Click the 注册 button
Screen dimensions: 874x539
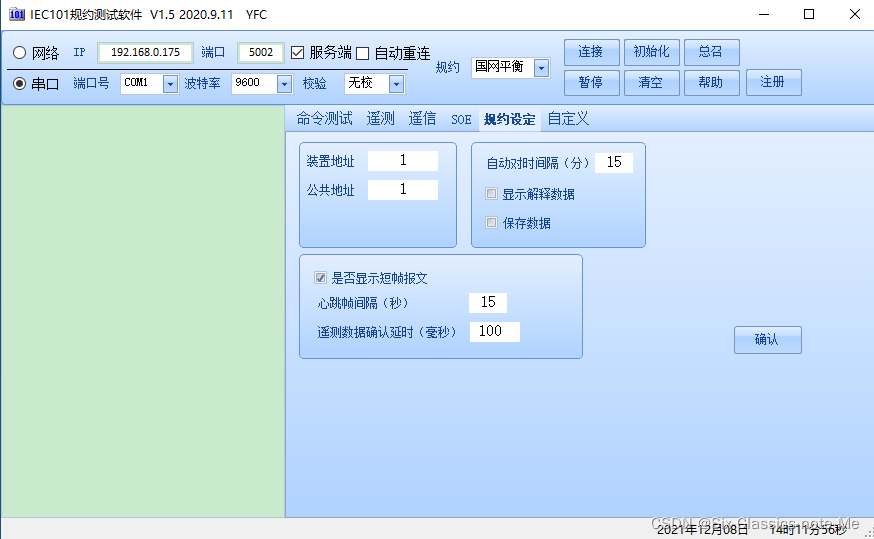pos(774,82)
